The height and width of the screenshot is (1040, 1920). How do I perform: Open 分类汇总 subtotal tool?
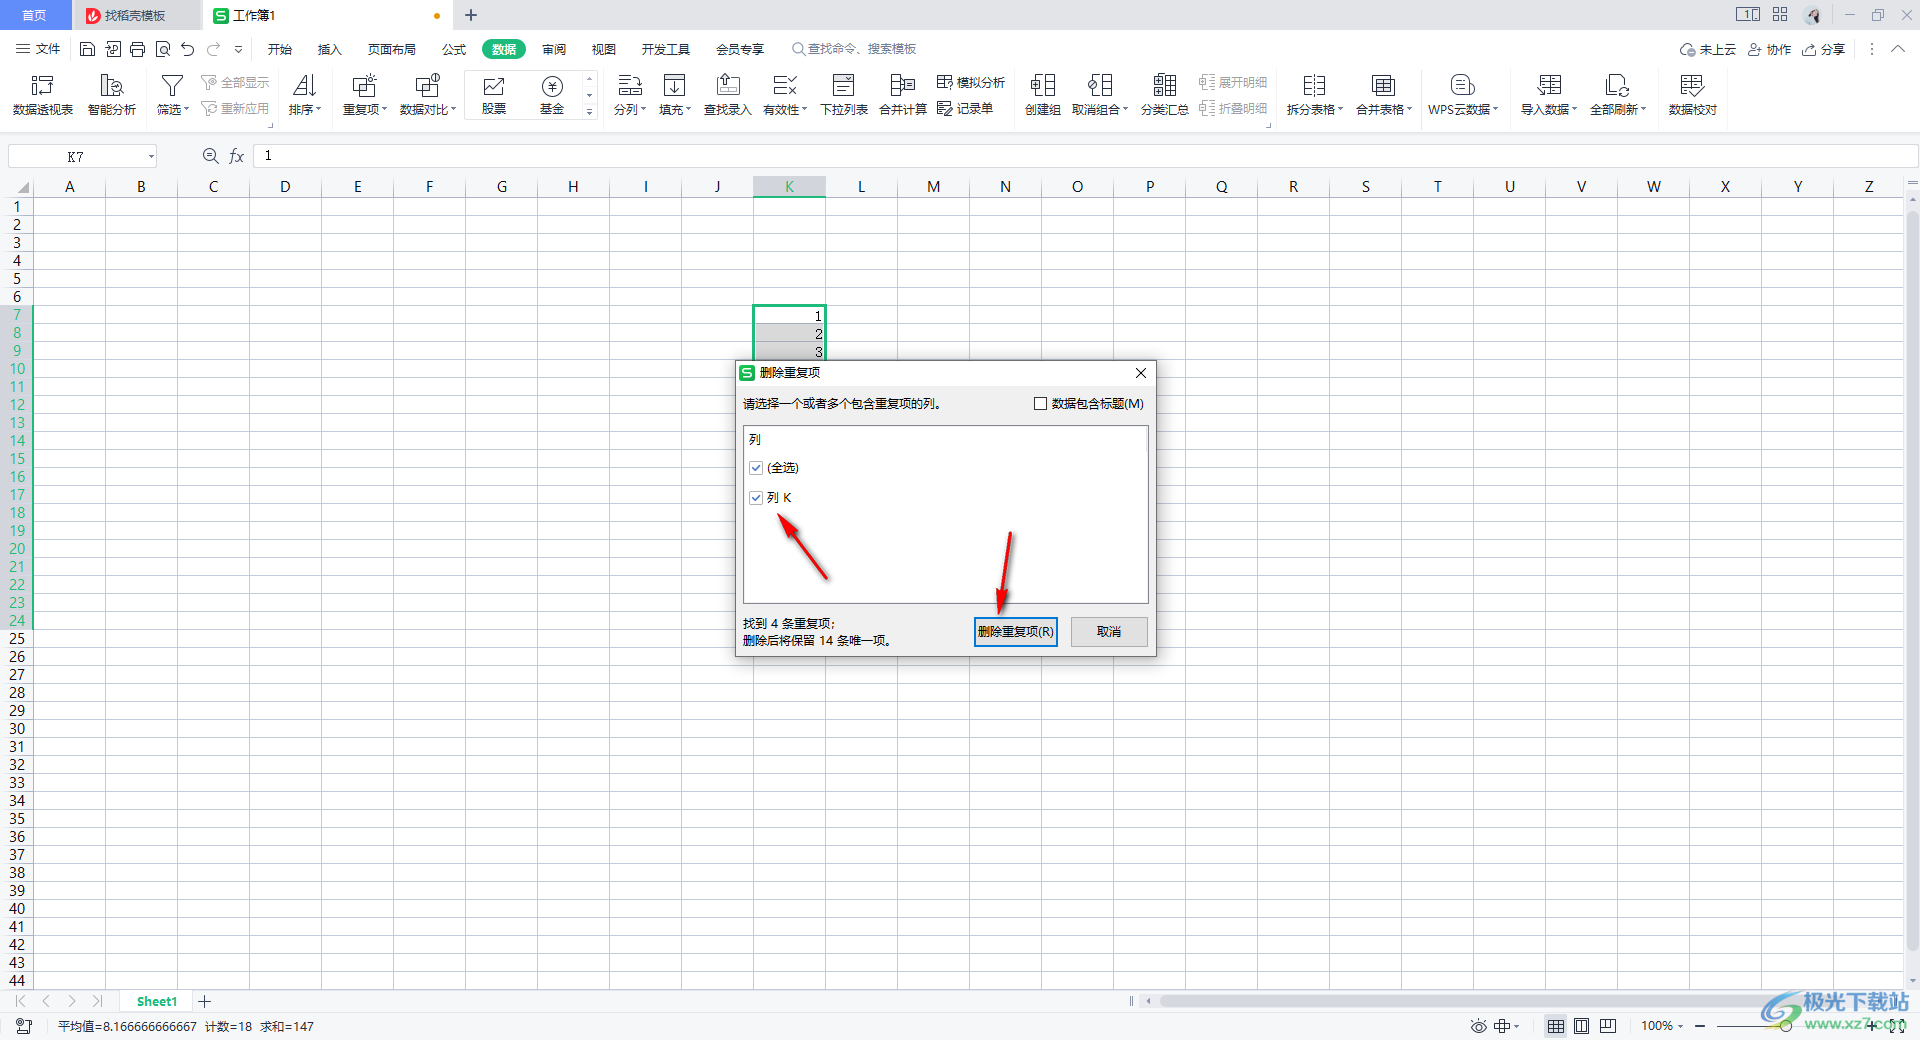tap(1165, 95)
